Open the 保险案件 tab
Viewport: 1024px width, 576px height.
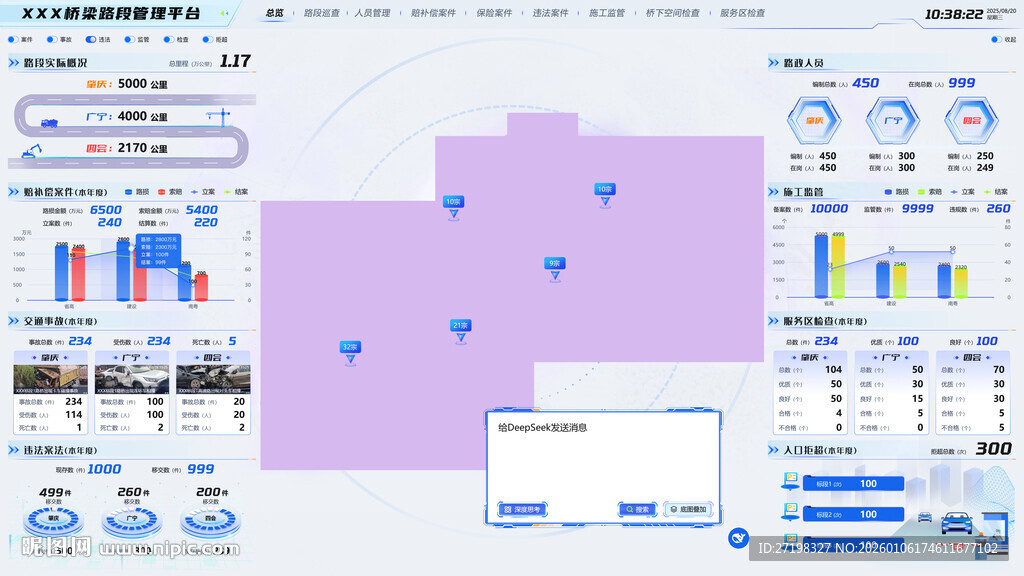(494, 13)
